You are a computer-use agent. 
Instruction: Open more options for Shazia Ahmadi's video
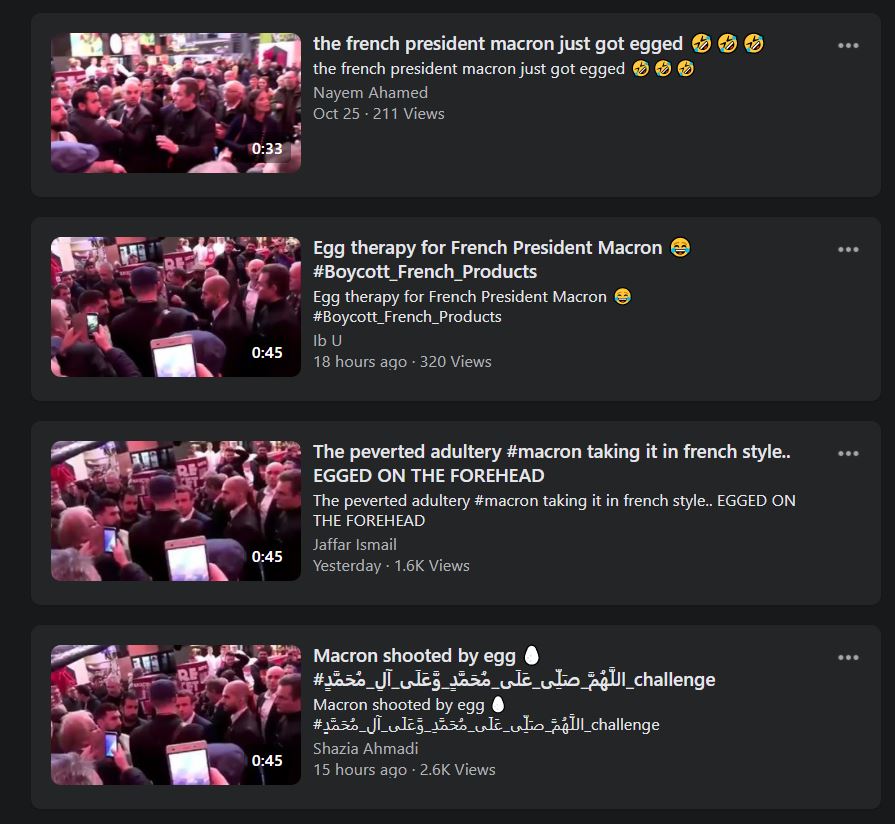tap(848, 657)
